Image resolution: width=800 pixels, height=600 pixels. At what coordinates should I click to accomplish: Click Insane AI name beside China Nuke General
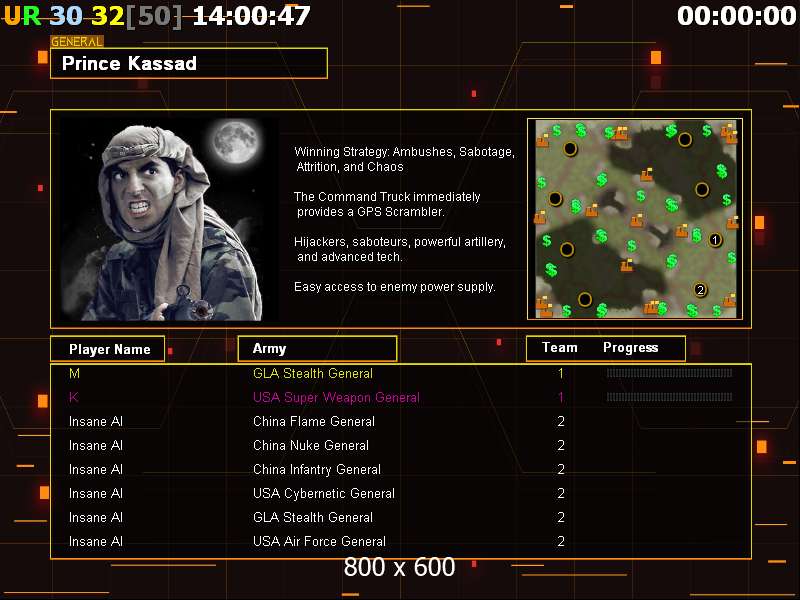(96, 445)
